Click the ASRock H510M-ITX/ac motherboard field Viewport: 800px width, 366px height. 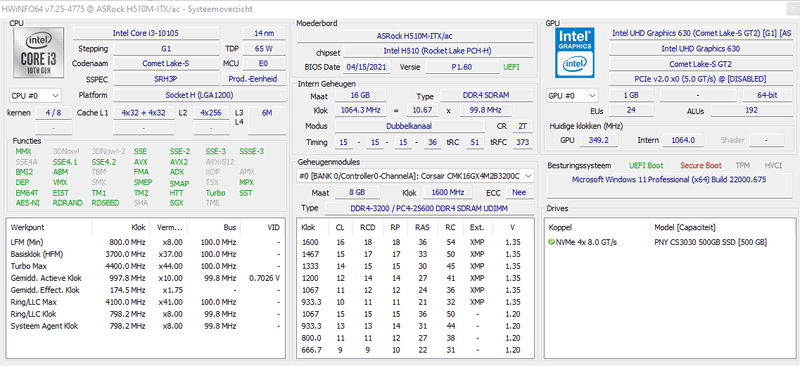(x=415, y=36)
